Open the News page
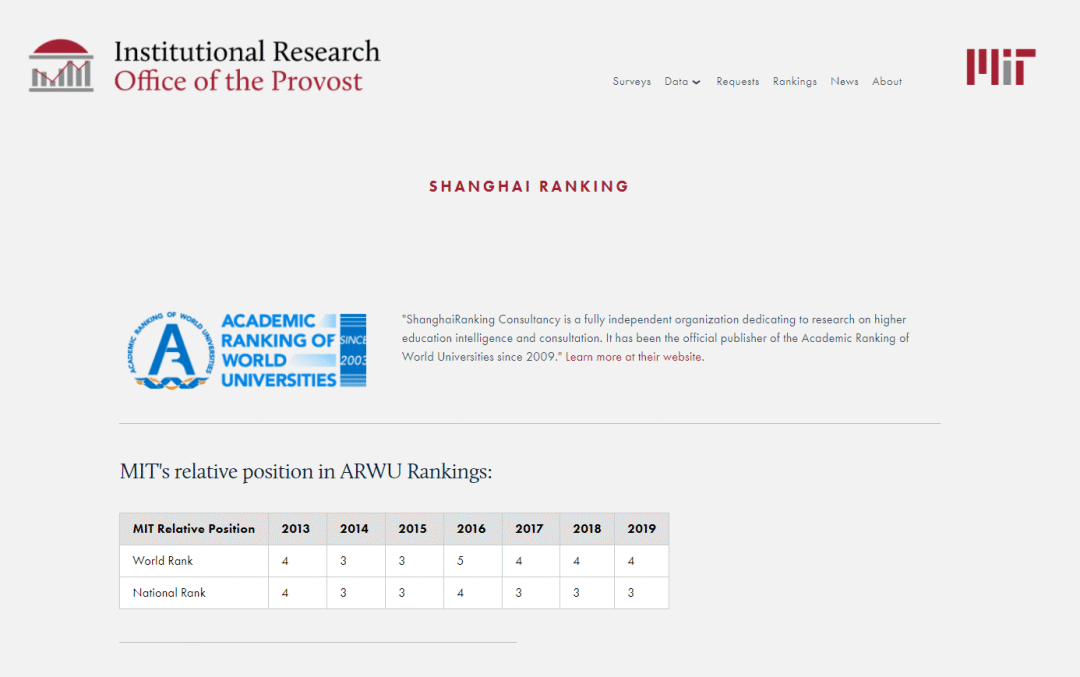This screenshot has height=677, width=1080. coord(844,81)
